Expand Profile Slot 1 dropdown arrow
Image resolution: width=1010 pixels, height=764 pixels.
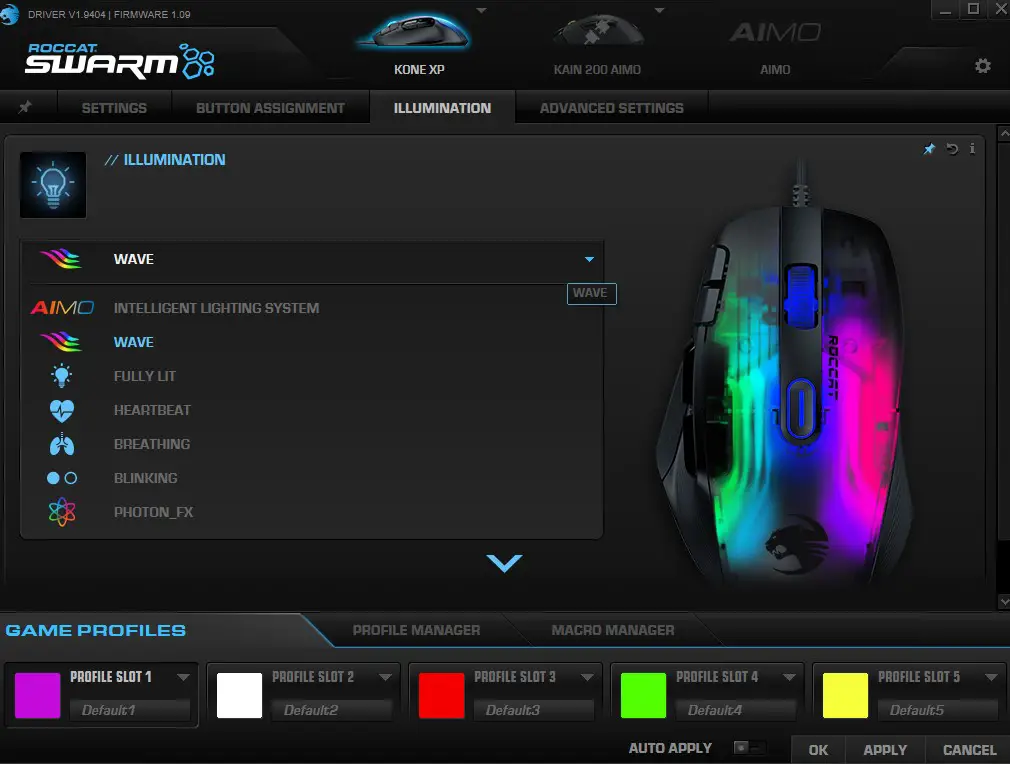(x=184, y=677)
